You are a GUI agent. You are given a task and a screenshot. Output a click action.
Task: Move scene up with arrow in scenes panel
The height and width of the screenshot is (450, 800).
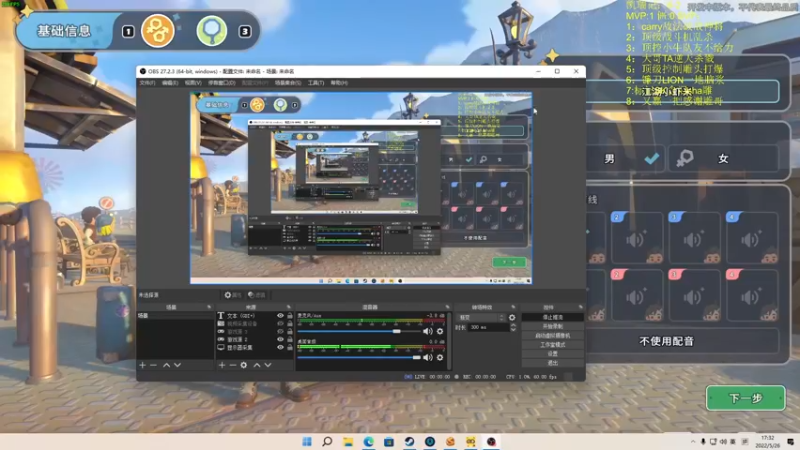(x=166, y=365)
